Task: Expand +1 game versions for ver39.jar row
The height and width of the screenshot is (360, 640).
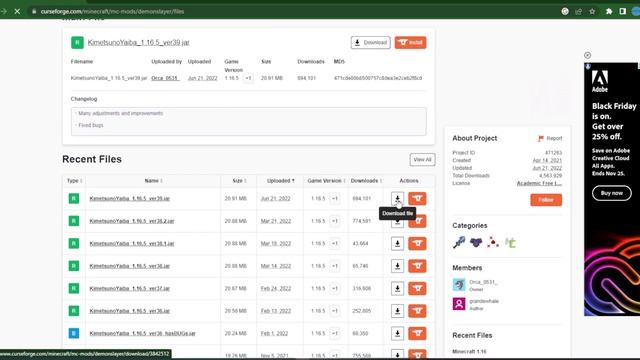Action: coord(335,198)
